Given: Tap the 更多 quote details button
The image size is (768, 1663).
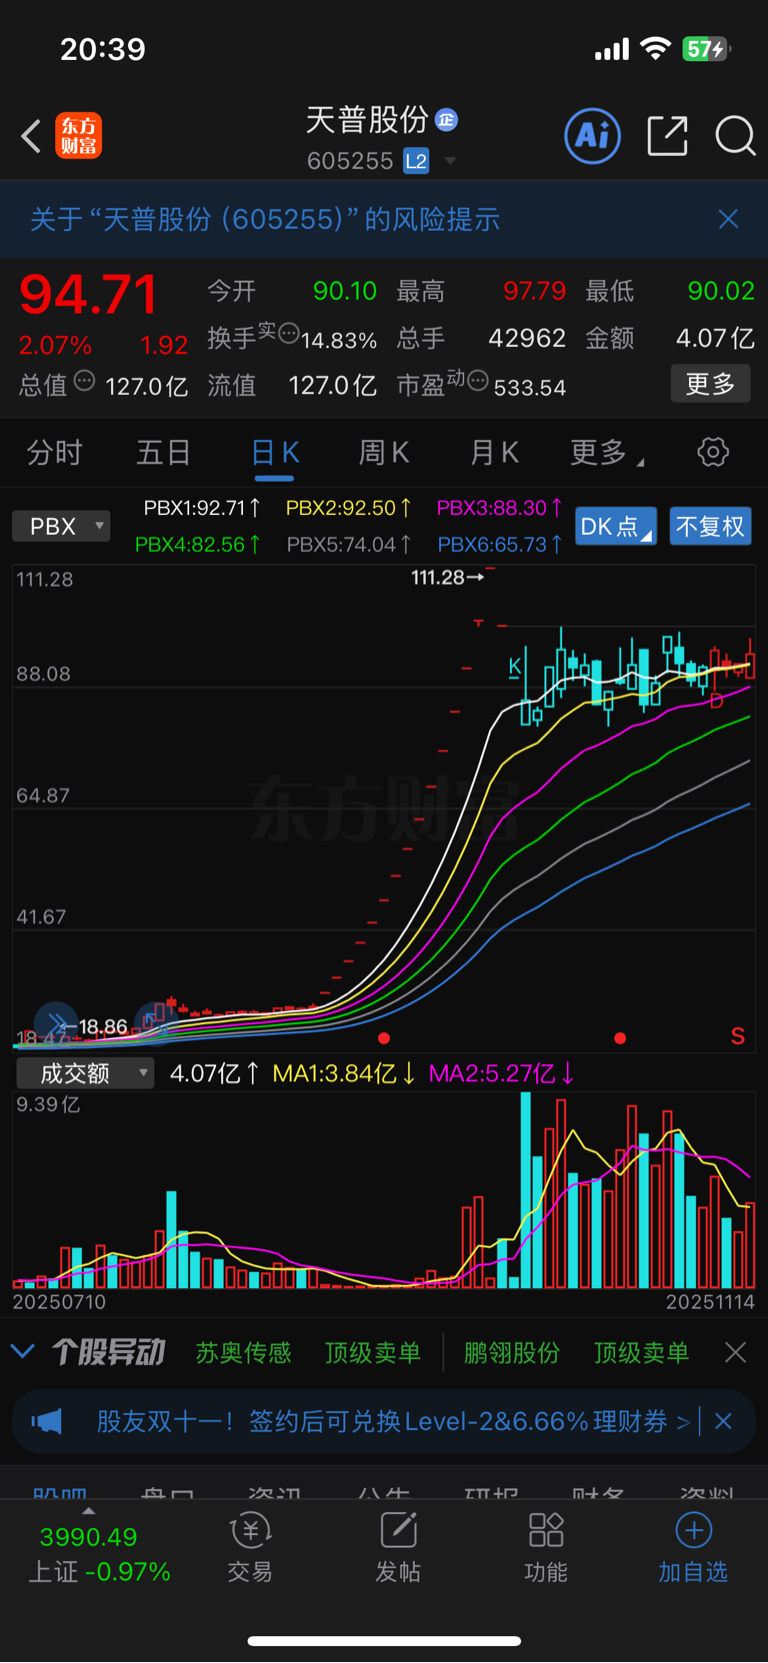Looking at the screenshot, I should point(710,383).
